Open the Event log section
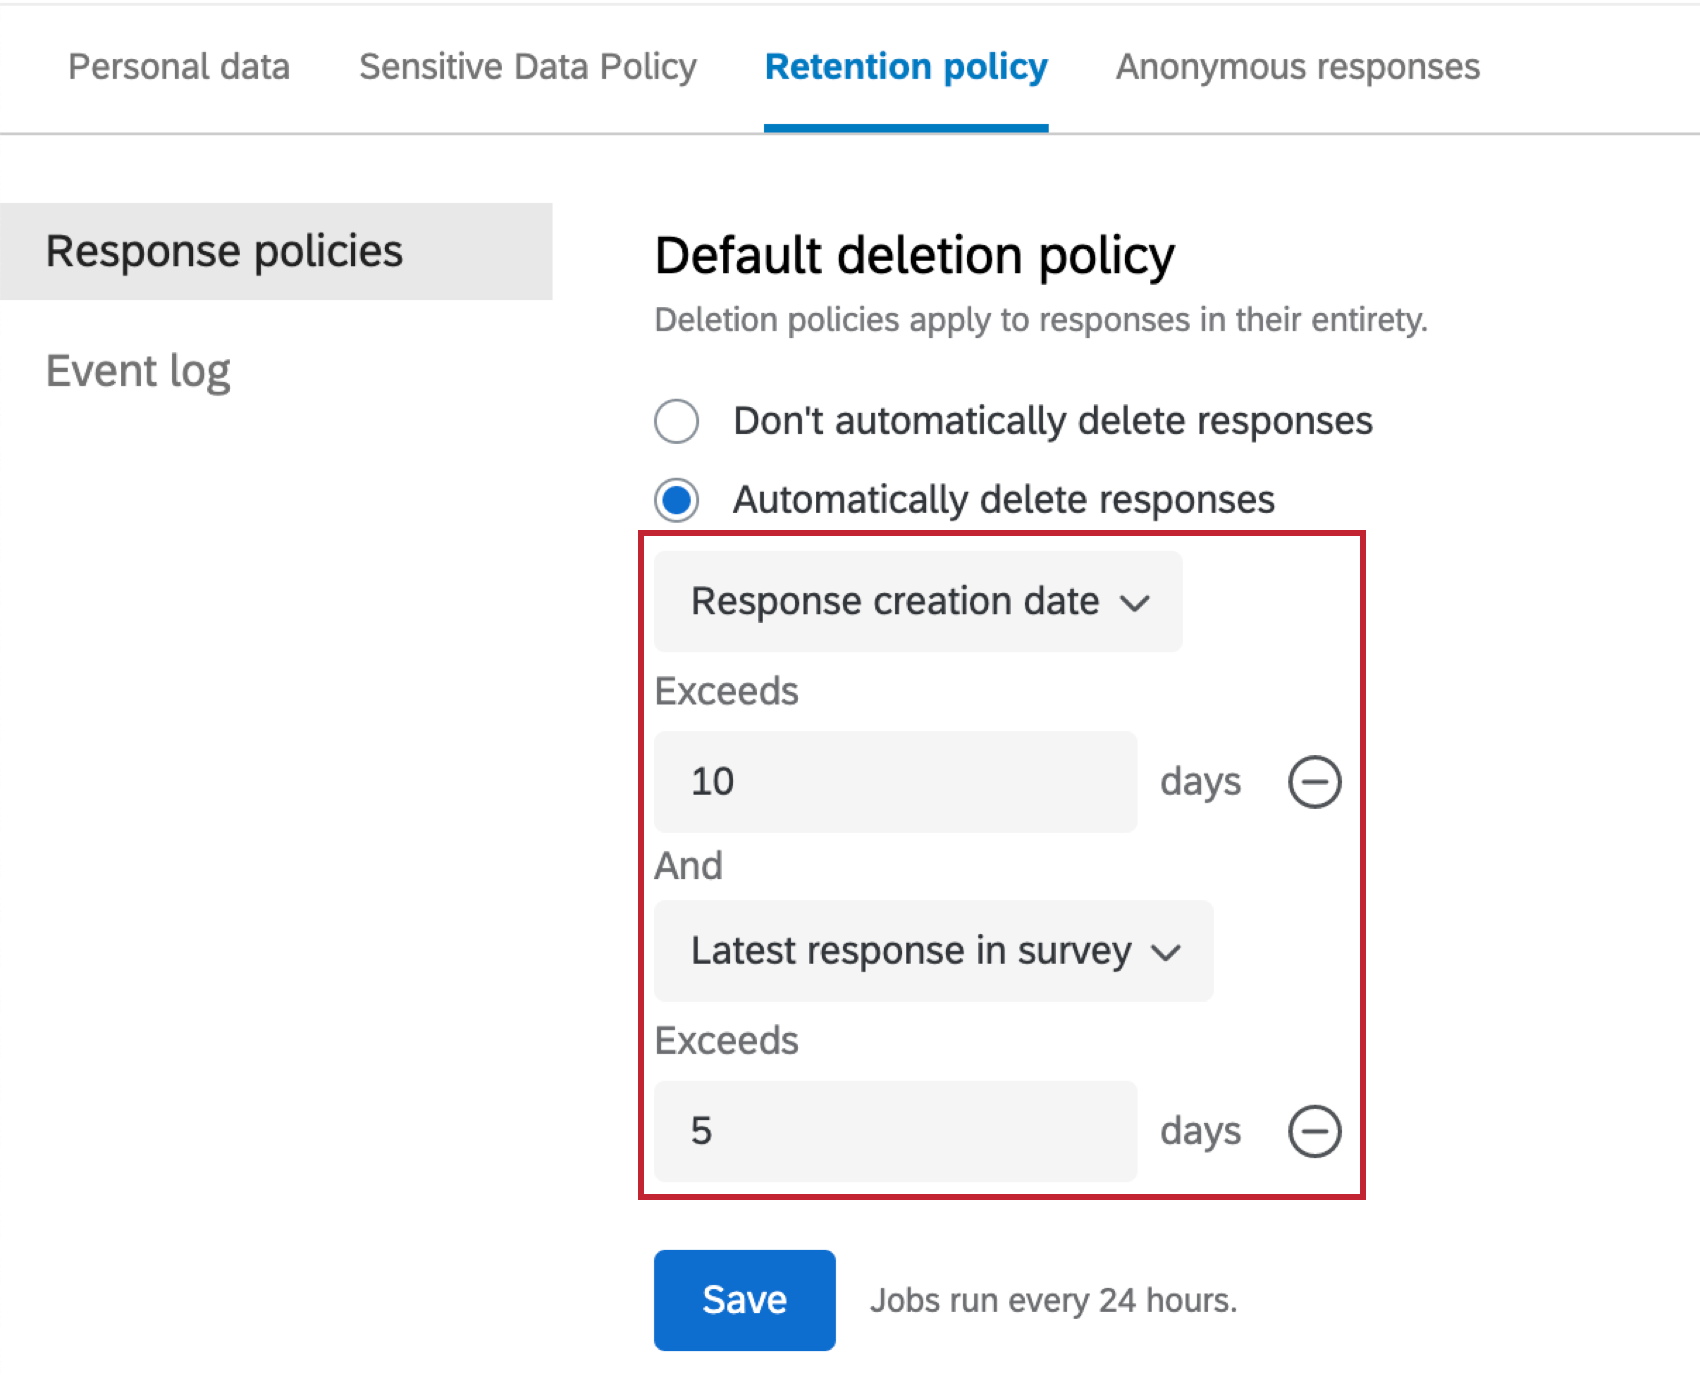 coord(138,370)
